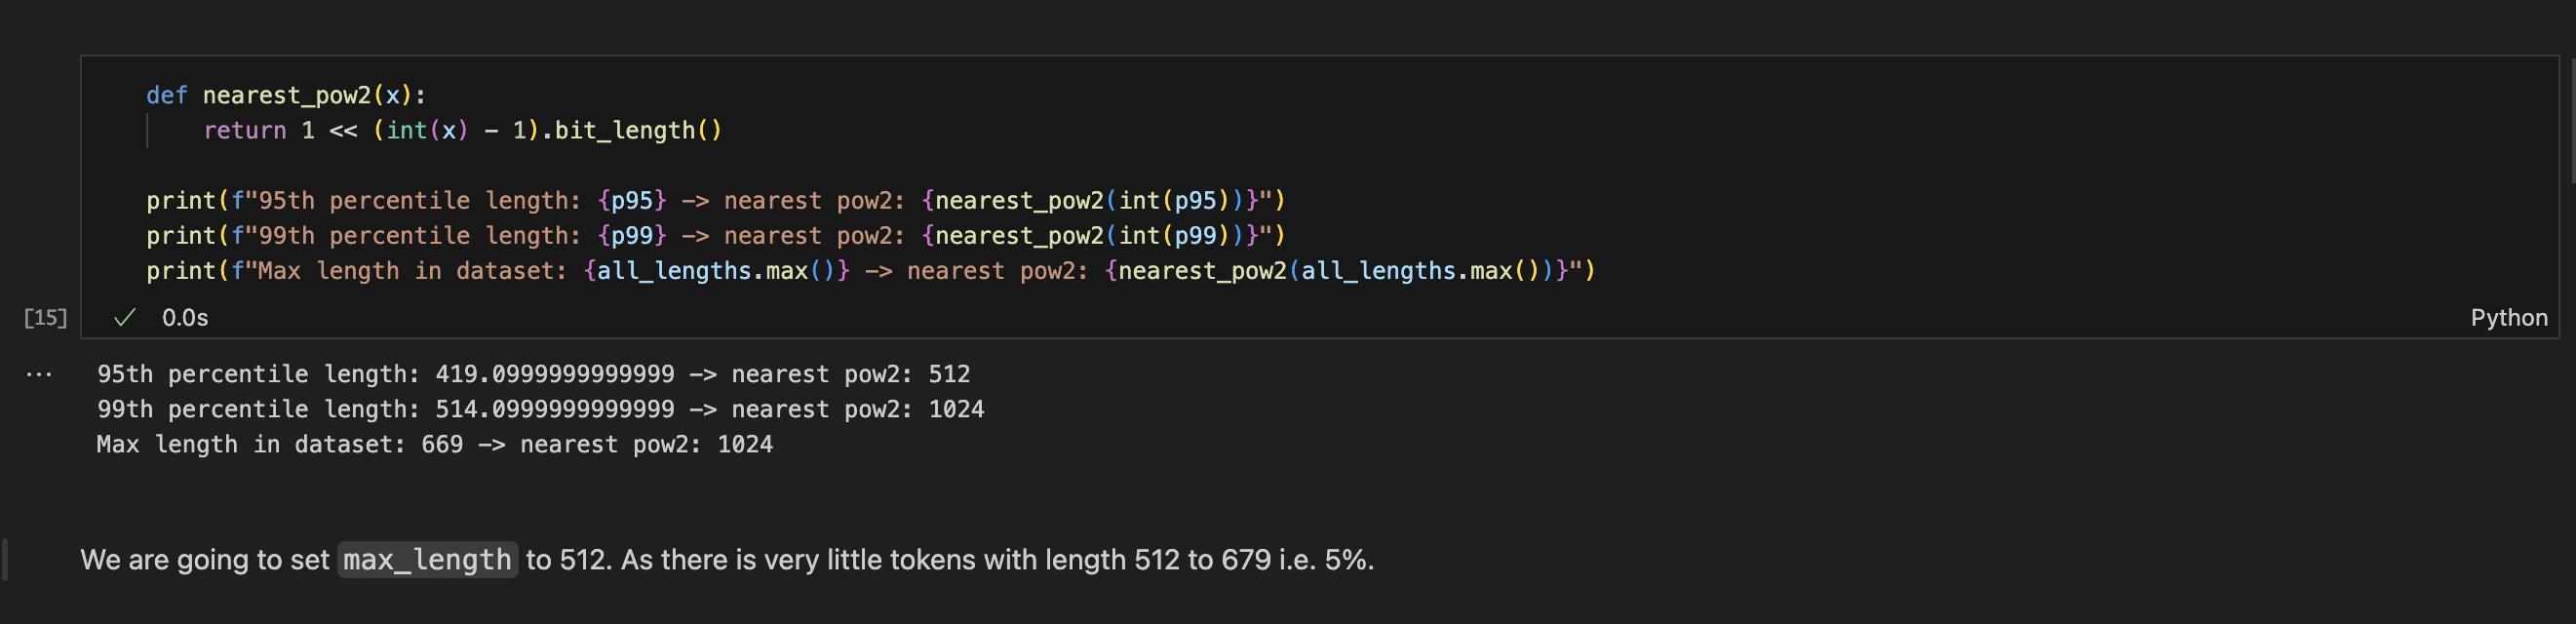Image resolution: width=2576 pixels, height=624 pixels.
Task: Click the vertical scrollbar on right edge
Action: pos(2570,120)
